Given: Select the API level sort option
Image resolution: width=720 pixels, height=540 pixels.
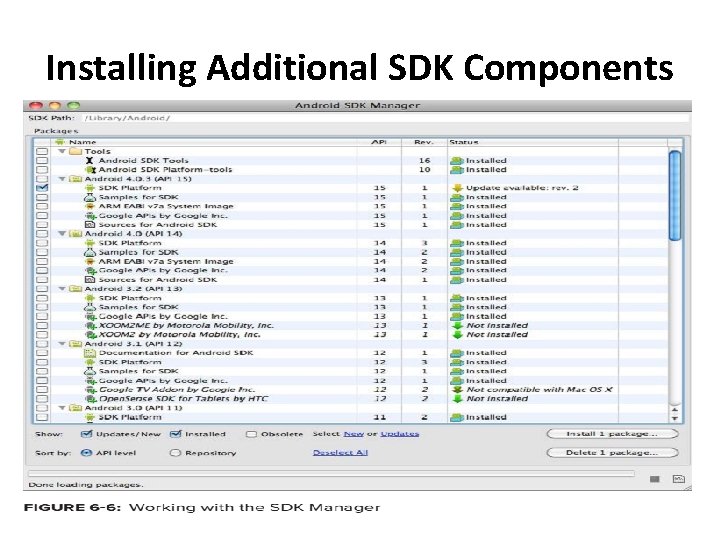Looking at the screenshot, I should pos(86,453).
